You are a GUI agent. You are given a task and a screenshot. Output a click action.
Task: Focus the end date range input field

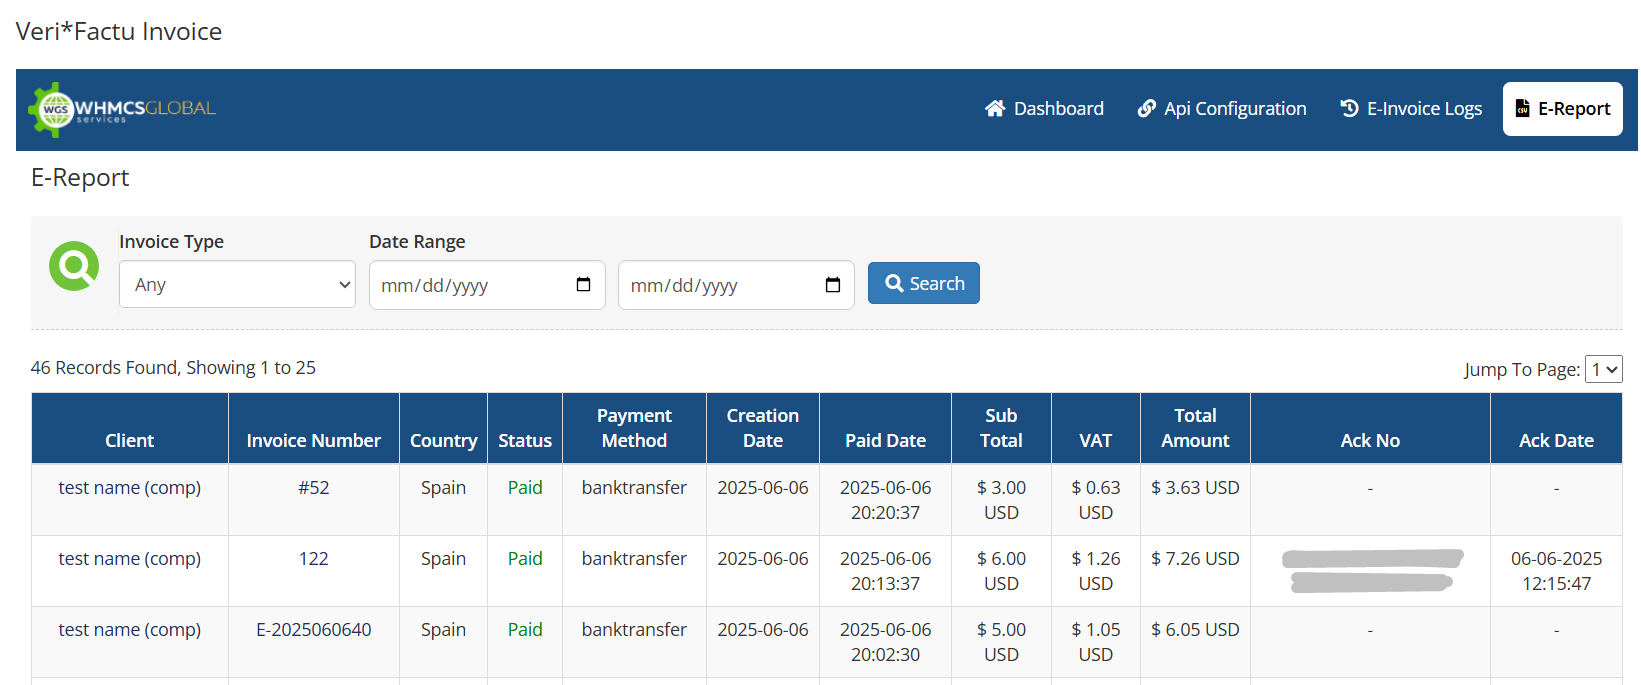pyautogui.click(x=720, y=286)
